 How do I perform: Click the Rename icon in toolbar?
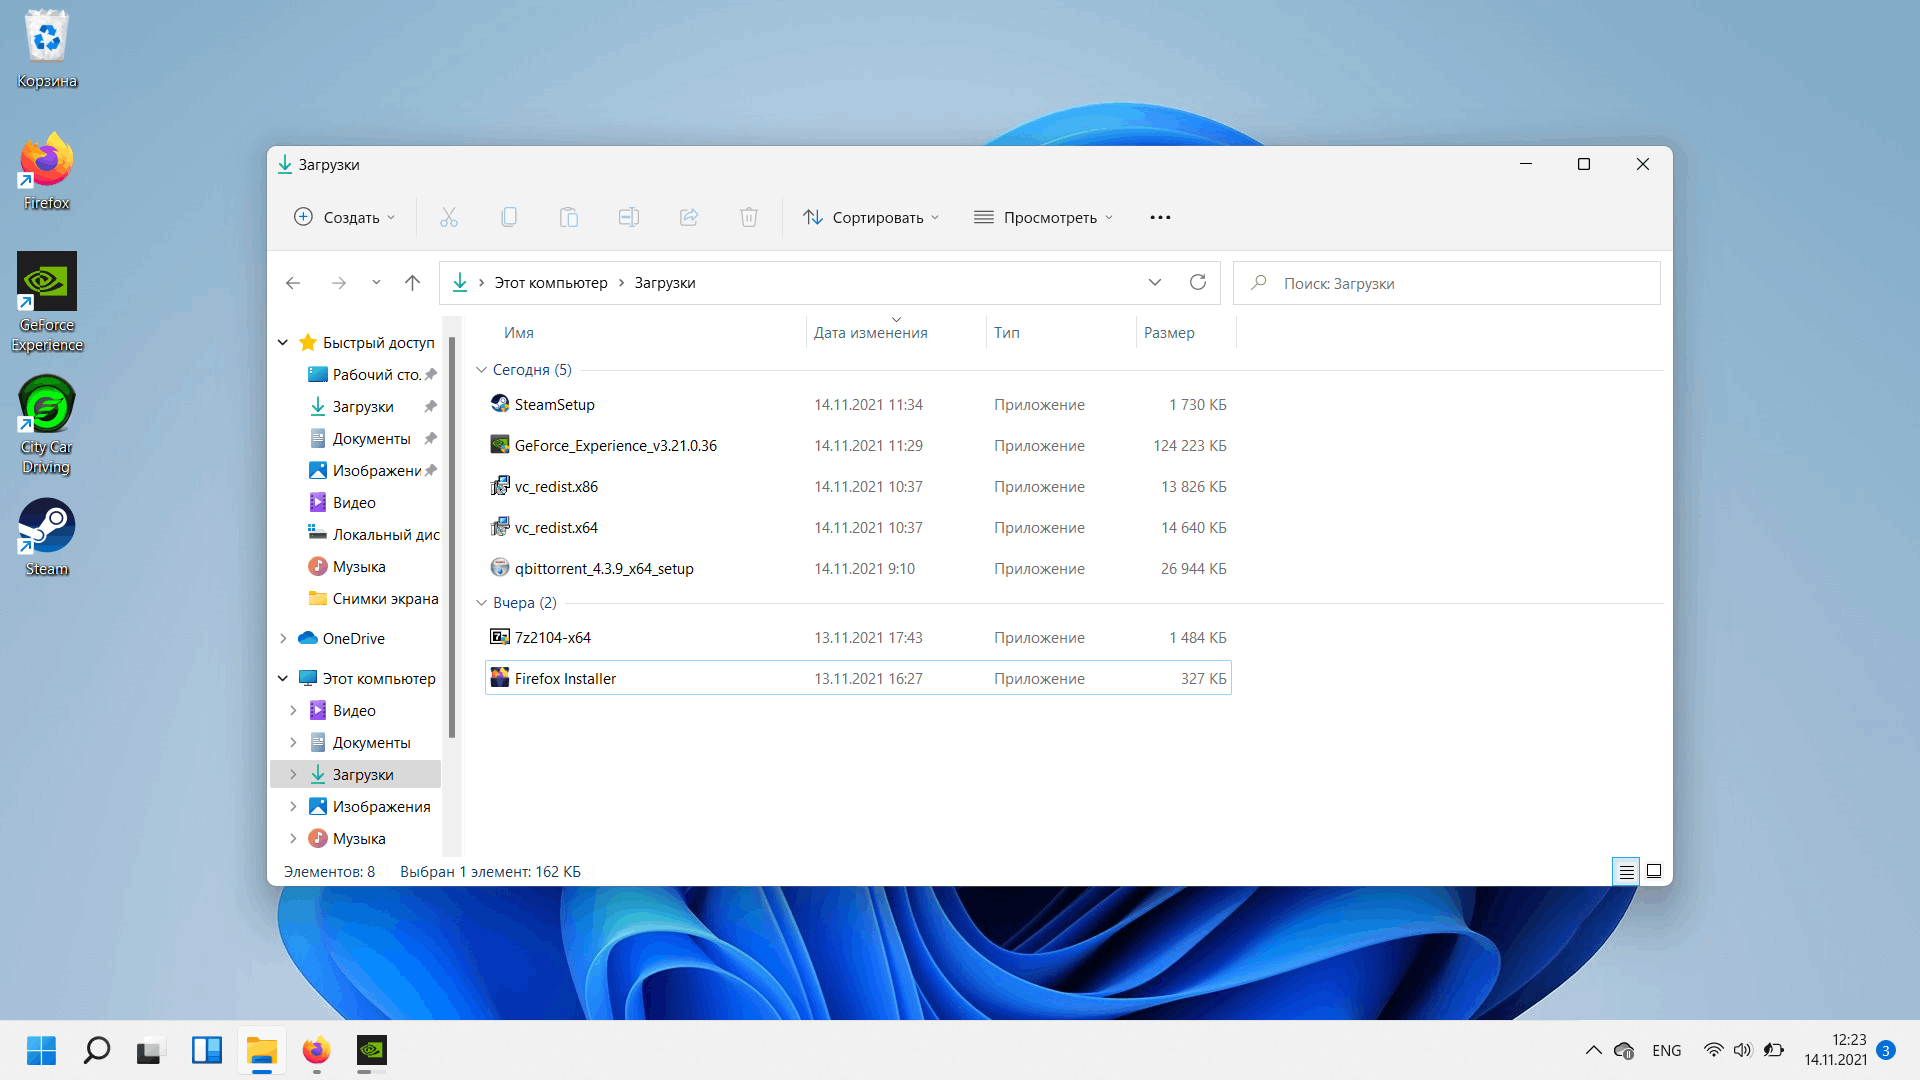click(x=629, y=217)
